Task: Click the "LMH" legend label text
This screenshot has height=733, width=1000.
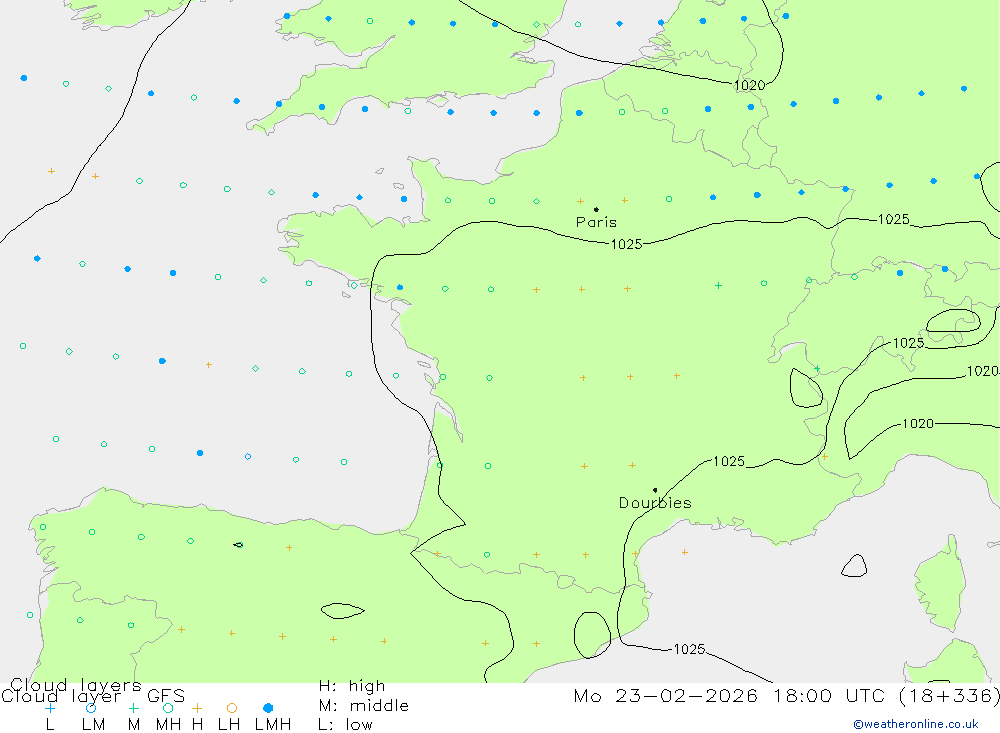Action: coord(273,725)
